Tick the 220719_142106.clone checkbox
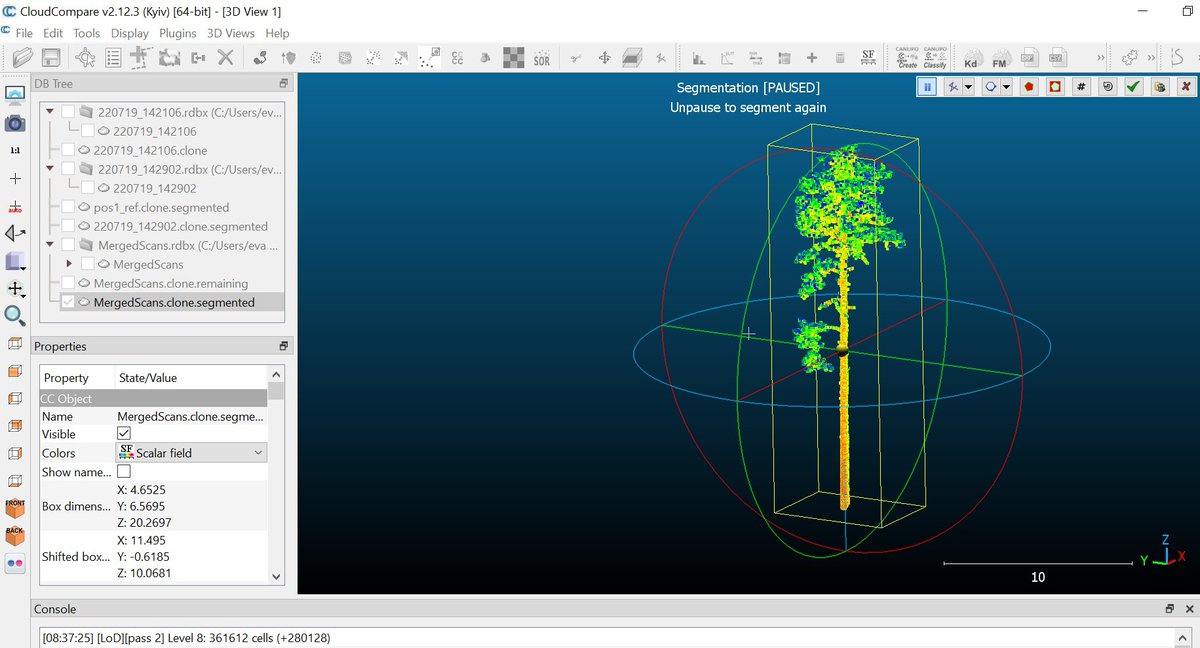Viewport: 1200px width, 648px height. click(68, 150)
